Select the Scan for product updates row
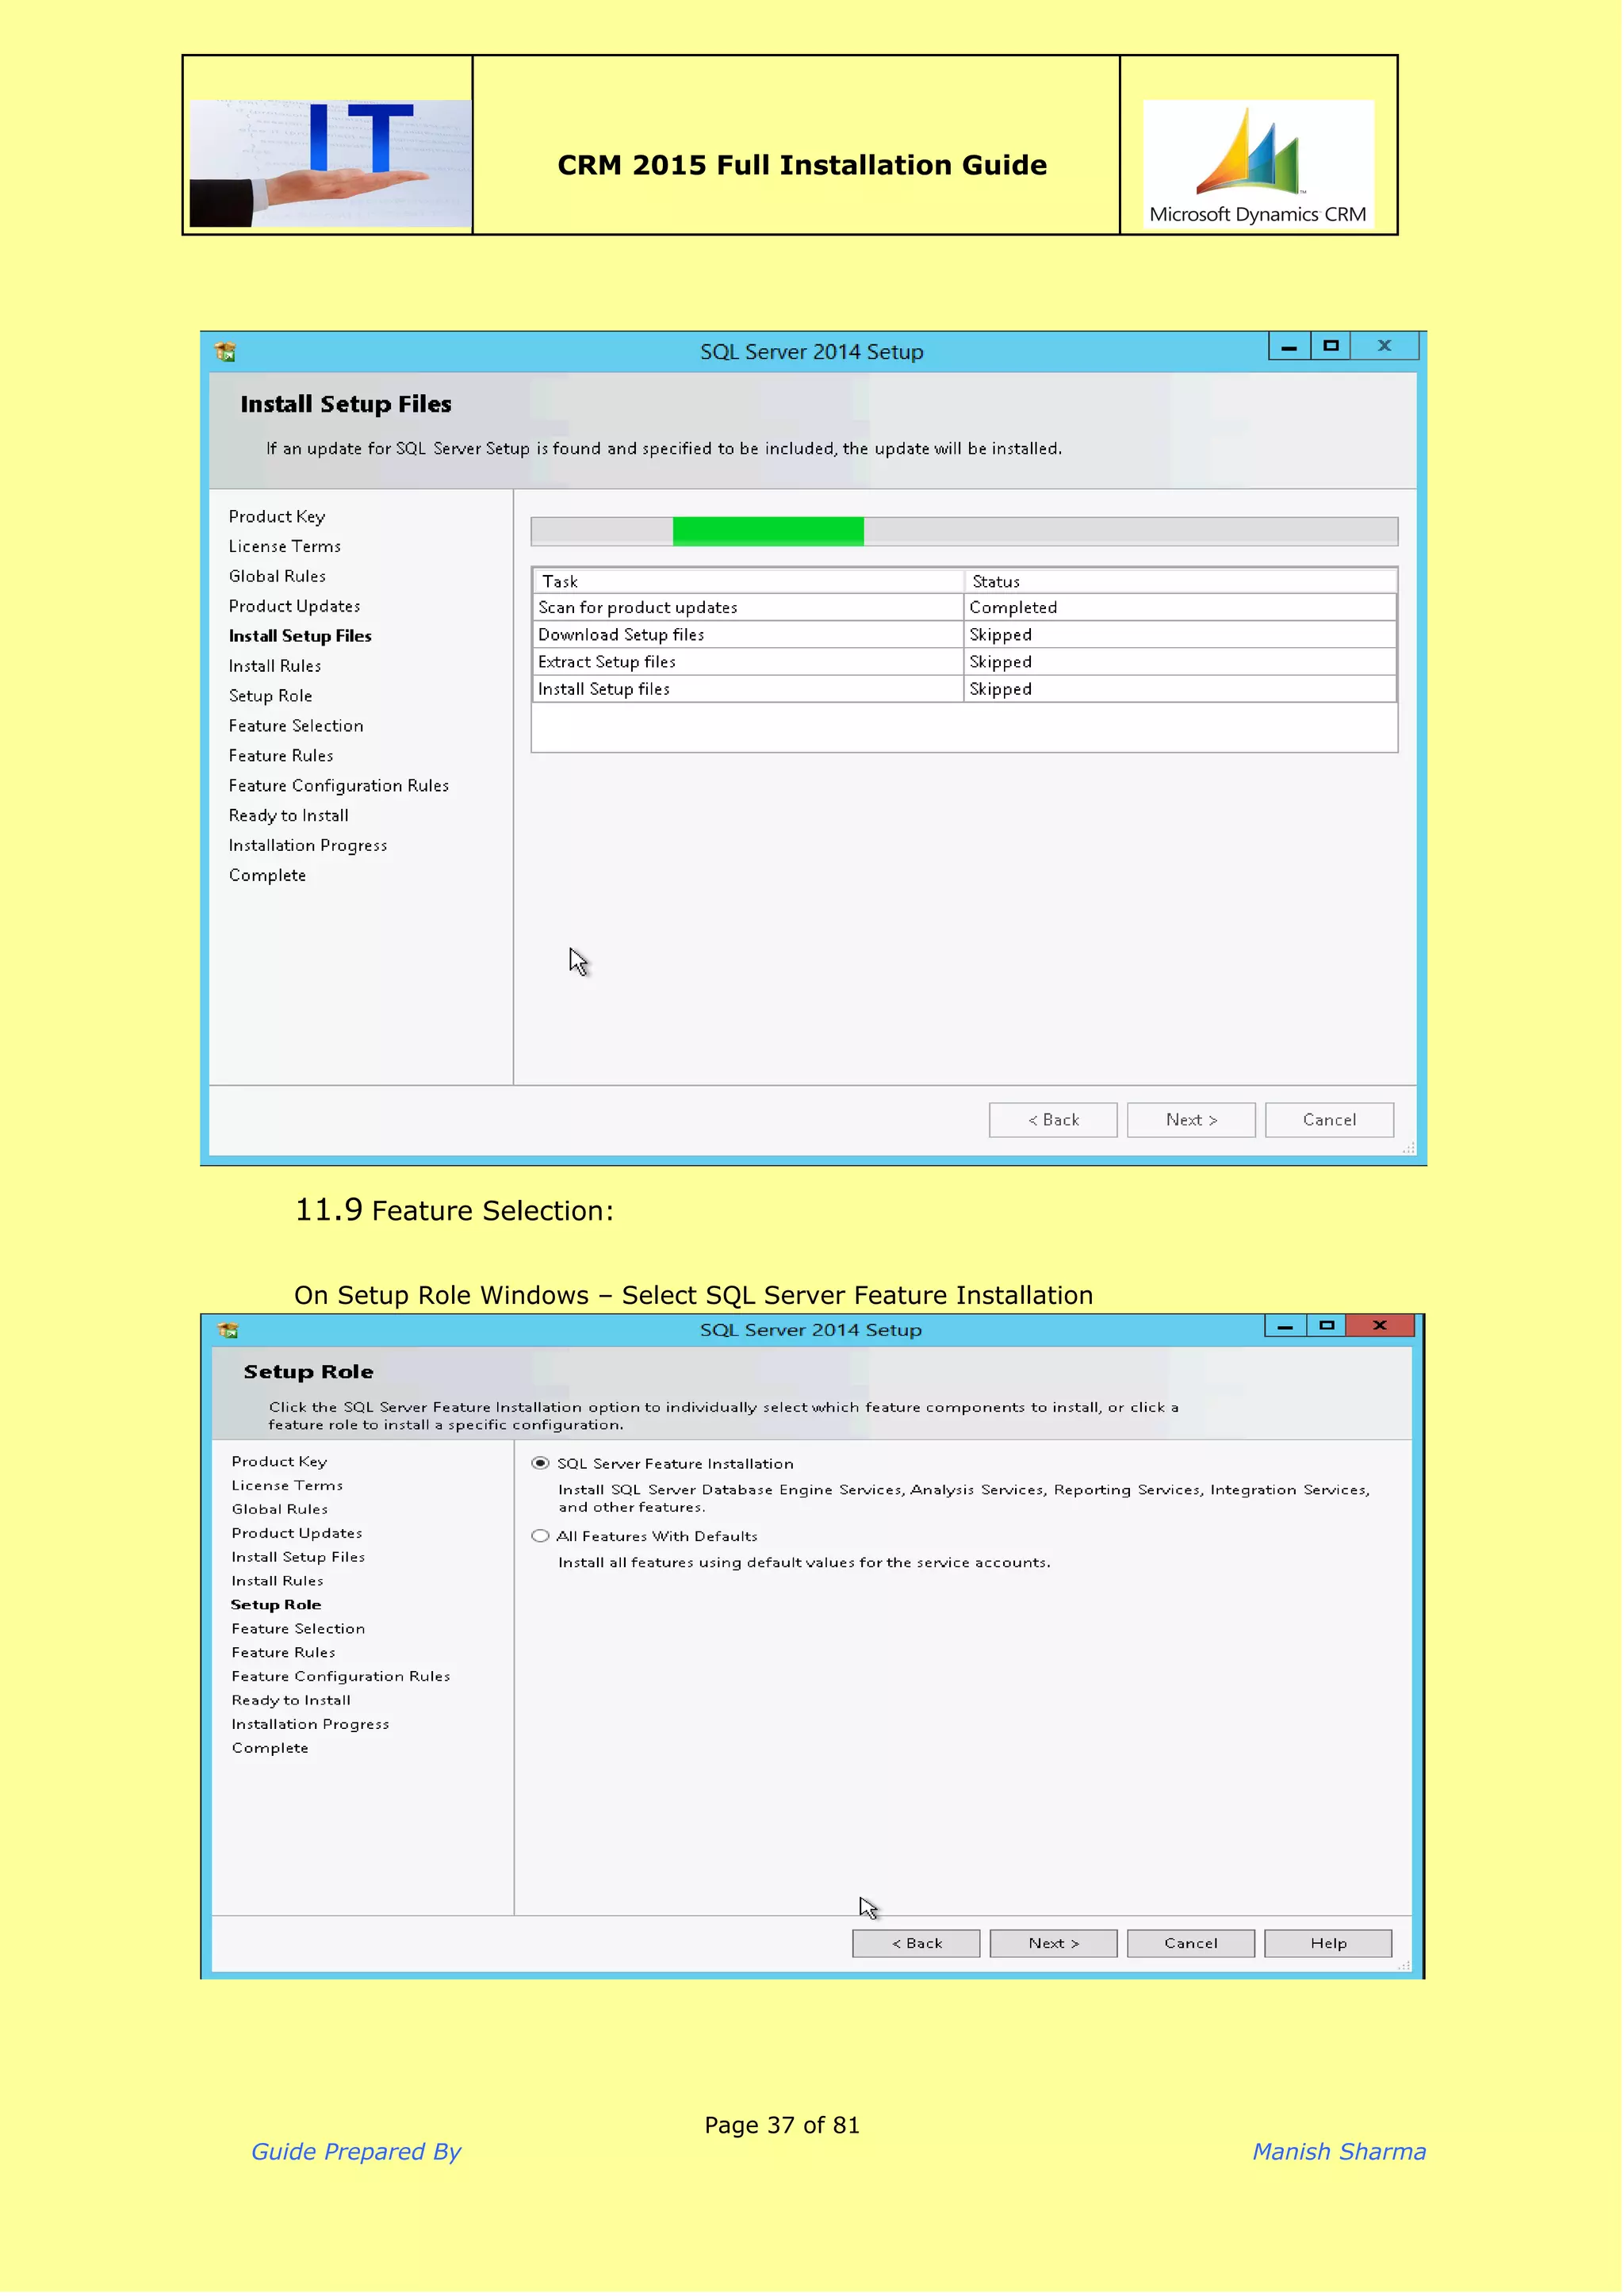The image size is (1624, 2296). (x=966, y=608)
